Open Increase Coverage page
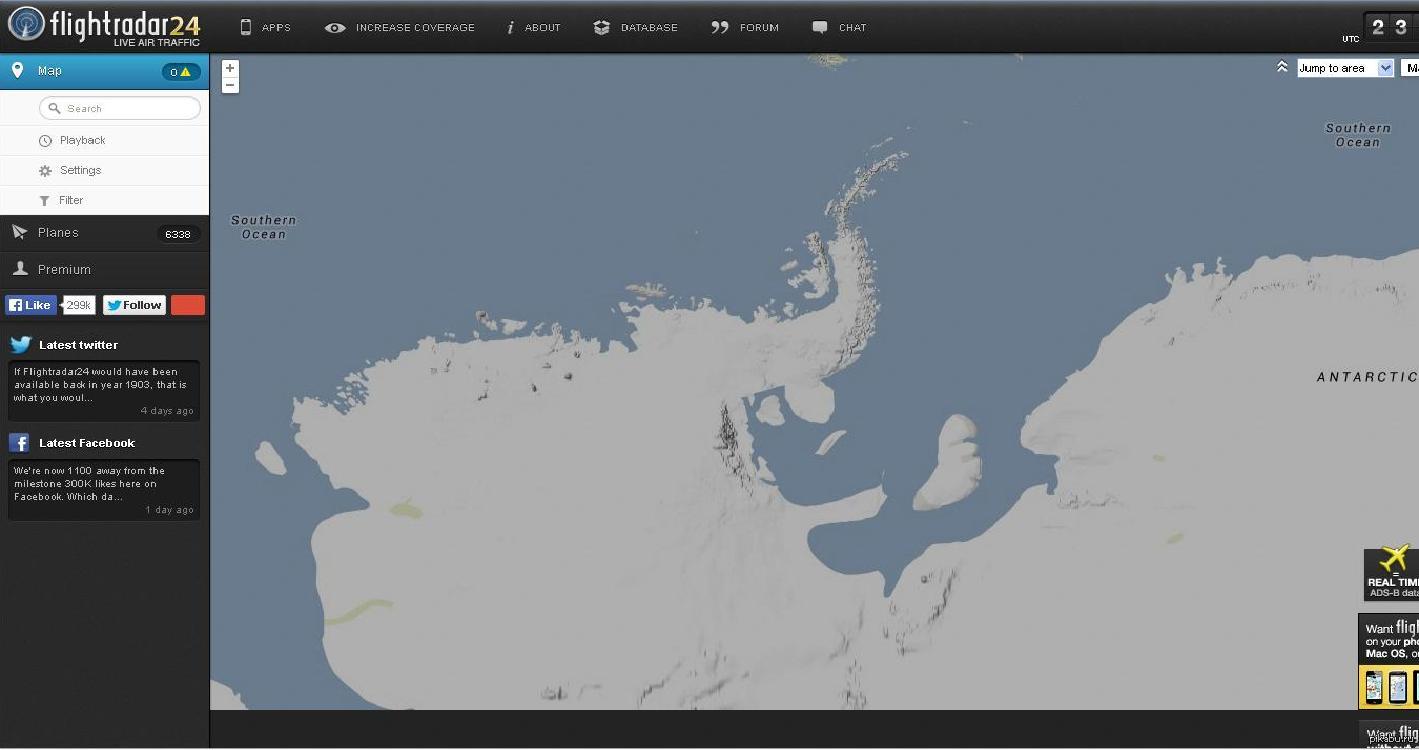 (400, 28)
